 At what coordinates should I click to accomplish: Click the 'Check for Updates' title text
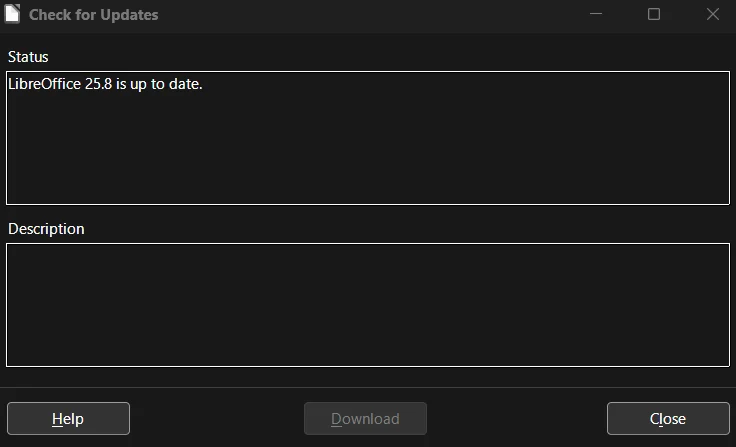(x=93, y=15)
